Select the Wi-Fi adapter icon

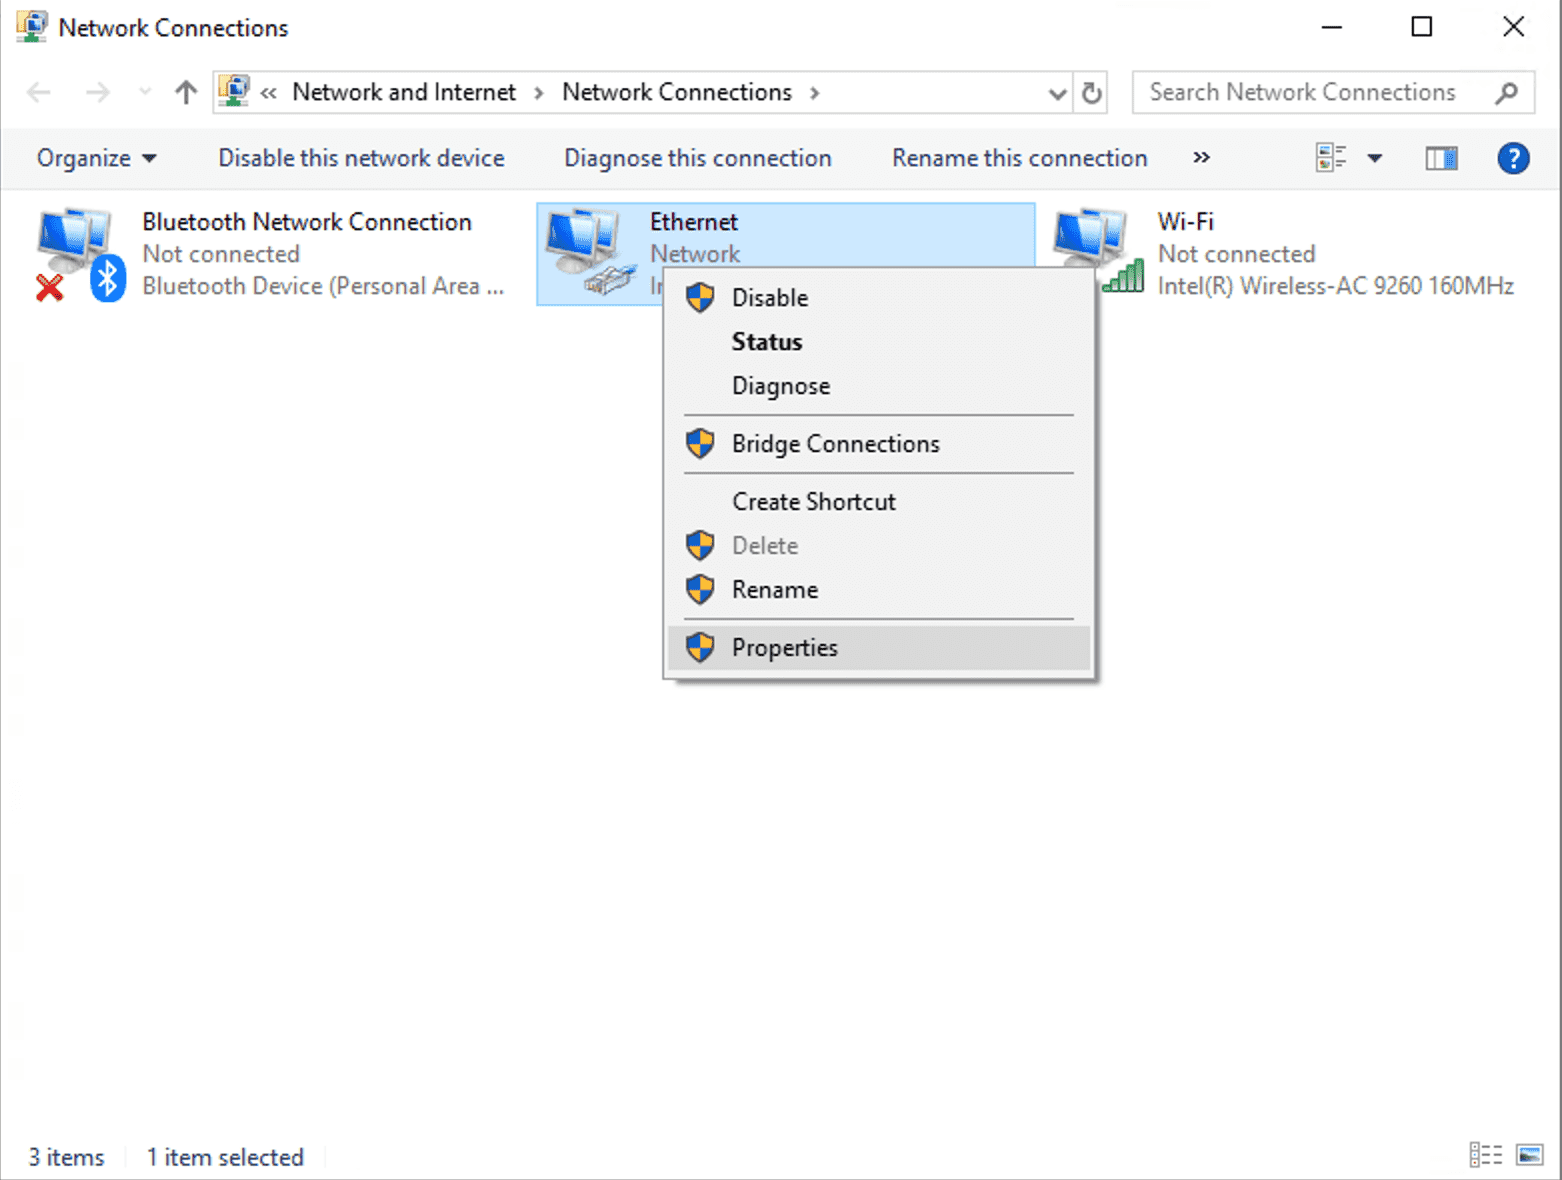[1097, 252]
